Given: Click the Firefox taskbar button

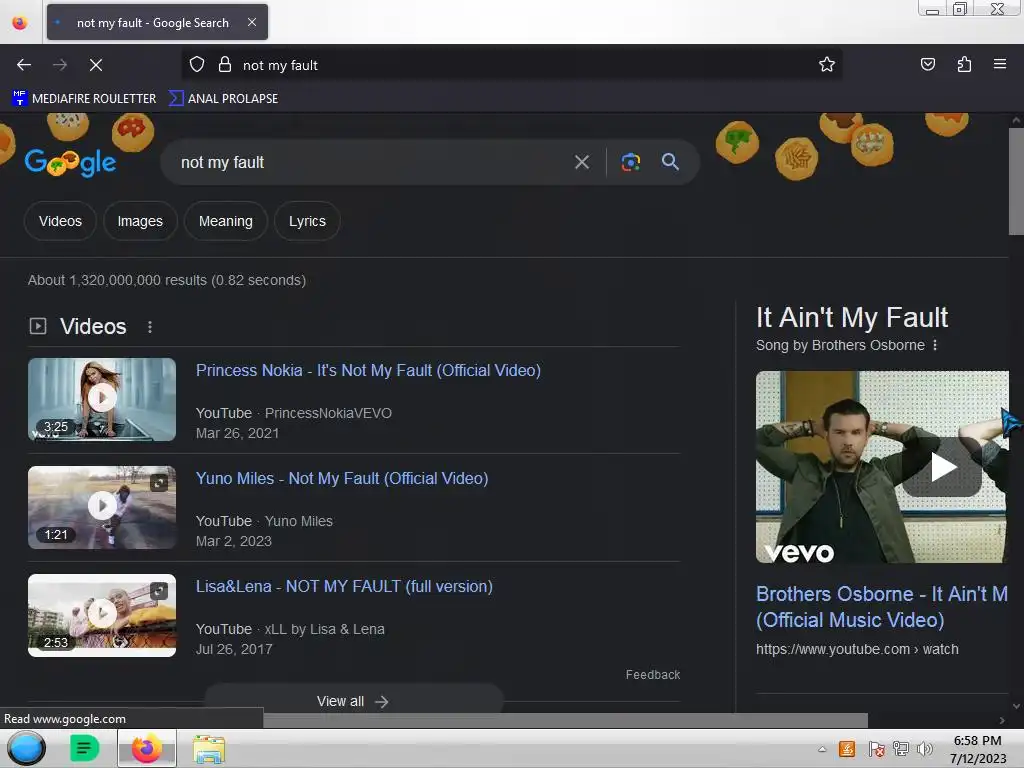Looking at the screenshot, I should [146, 748].
